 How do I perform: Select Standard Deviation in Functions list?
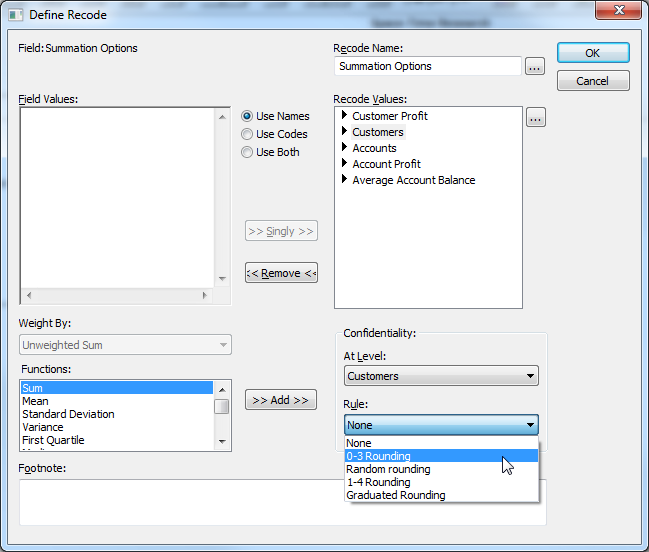point(68,414)
